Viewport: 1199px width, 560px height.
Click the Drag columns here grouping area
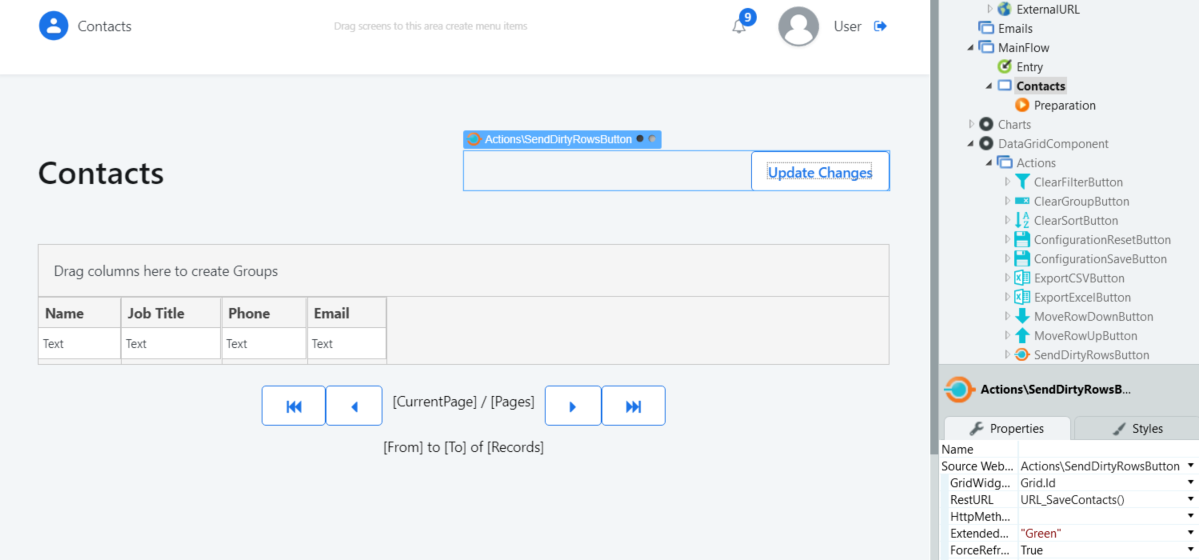(x=463, y=271)
